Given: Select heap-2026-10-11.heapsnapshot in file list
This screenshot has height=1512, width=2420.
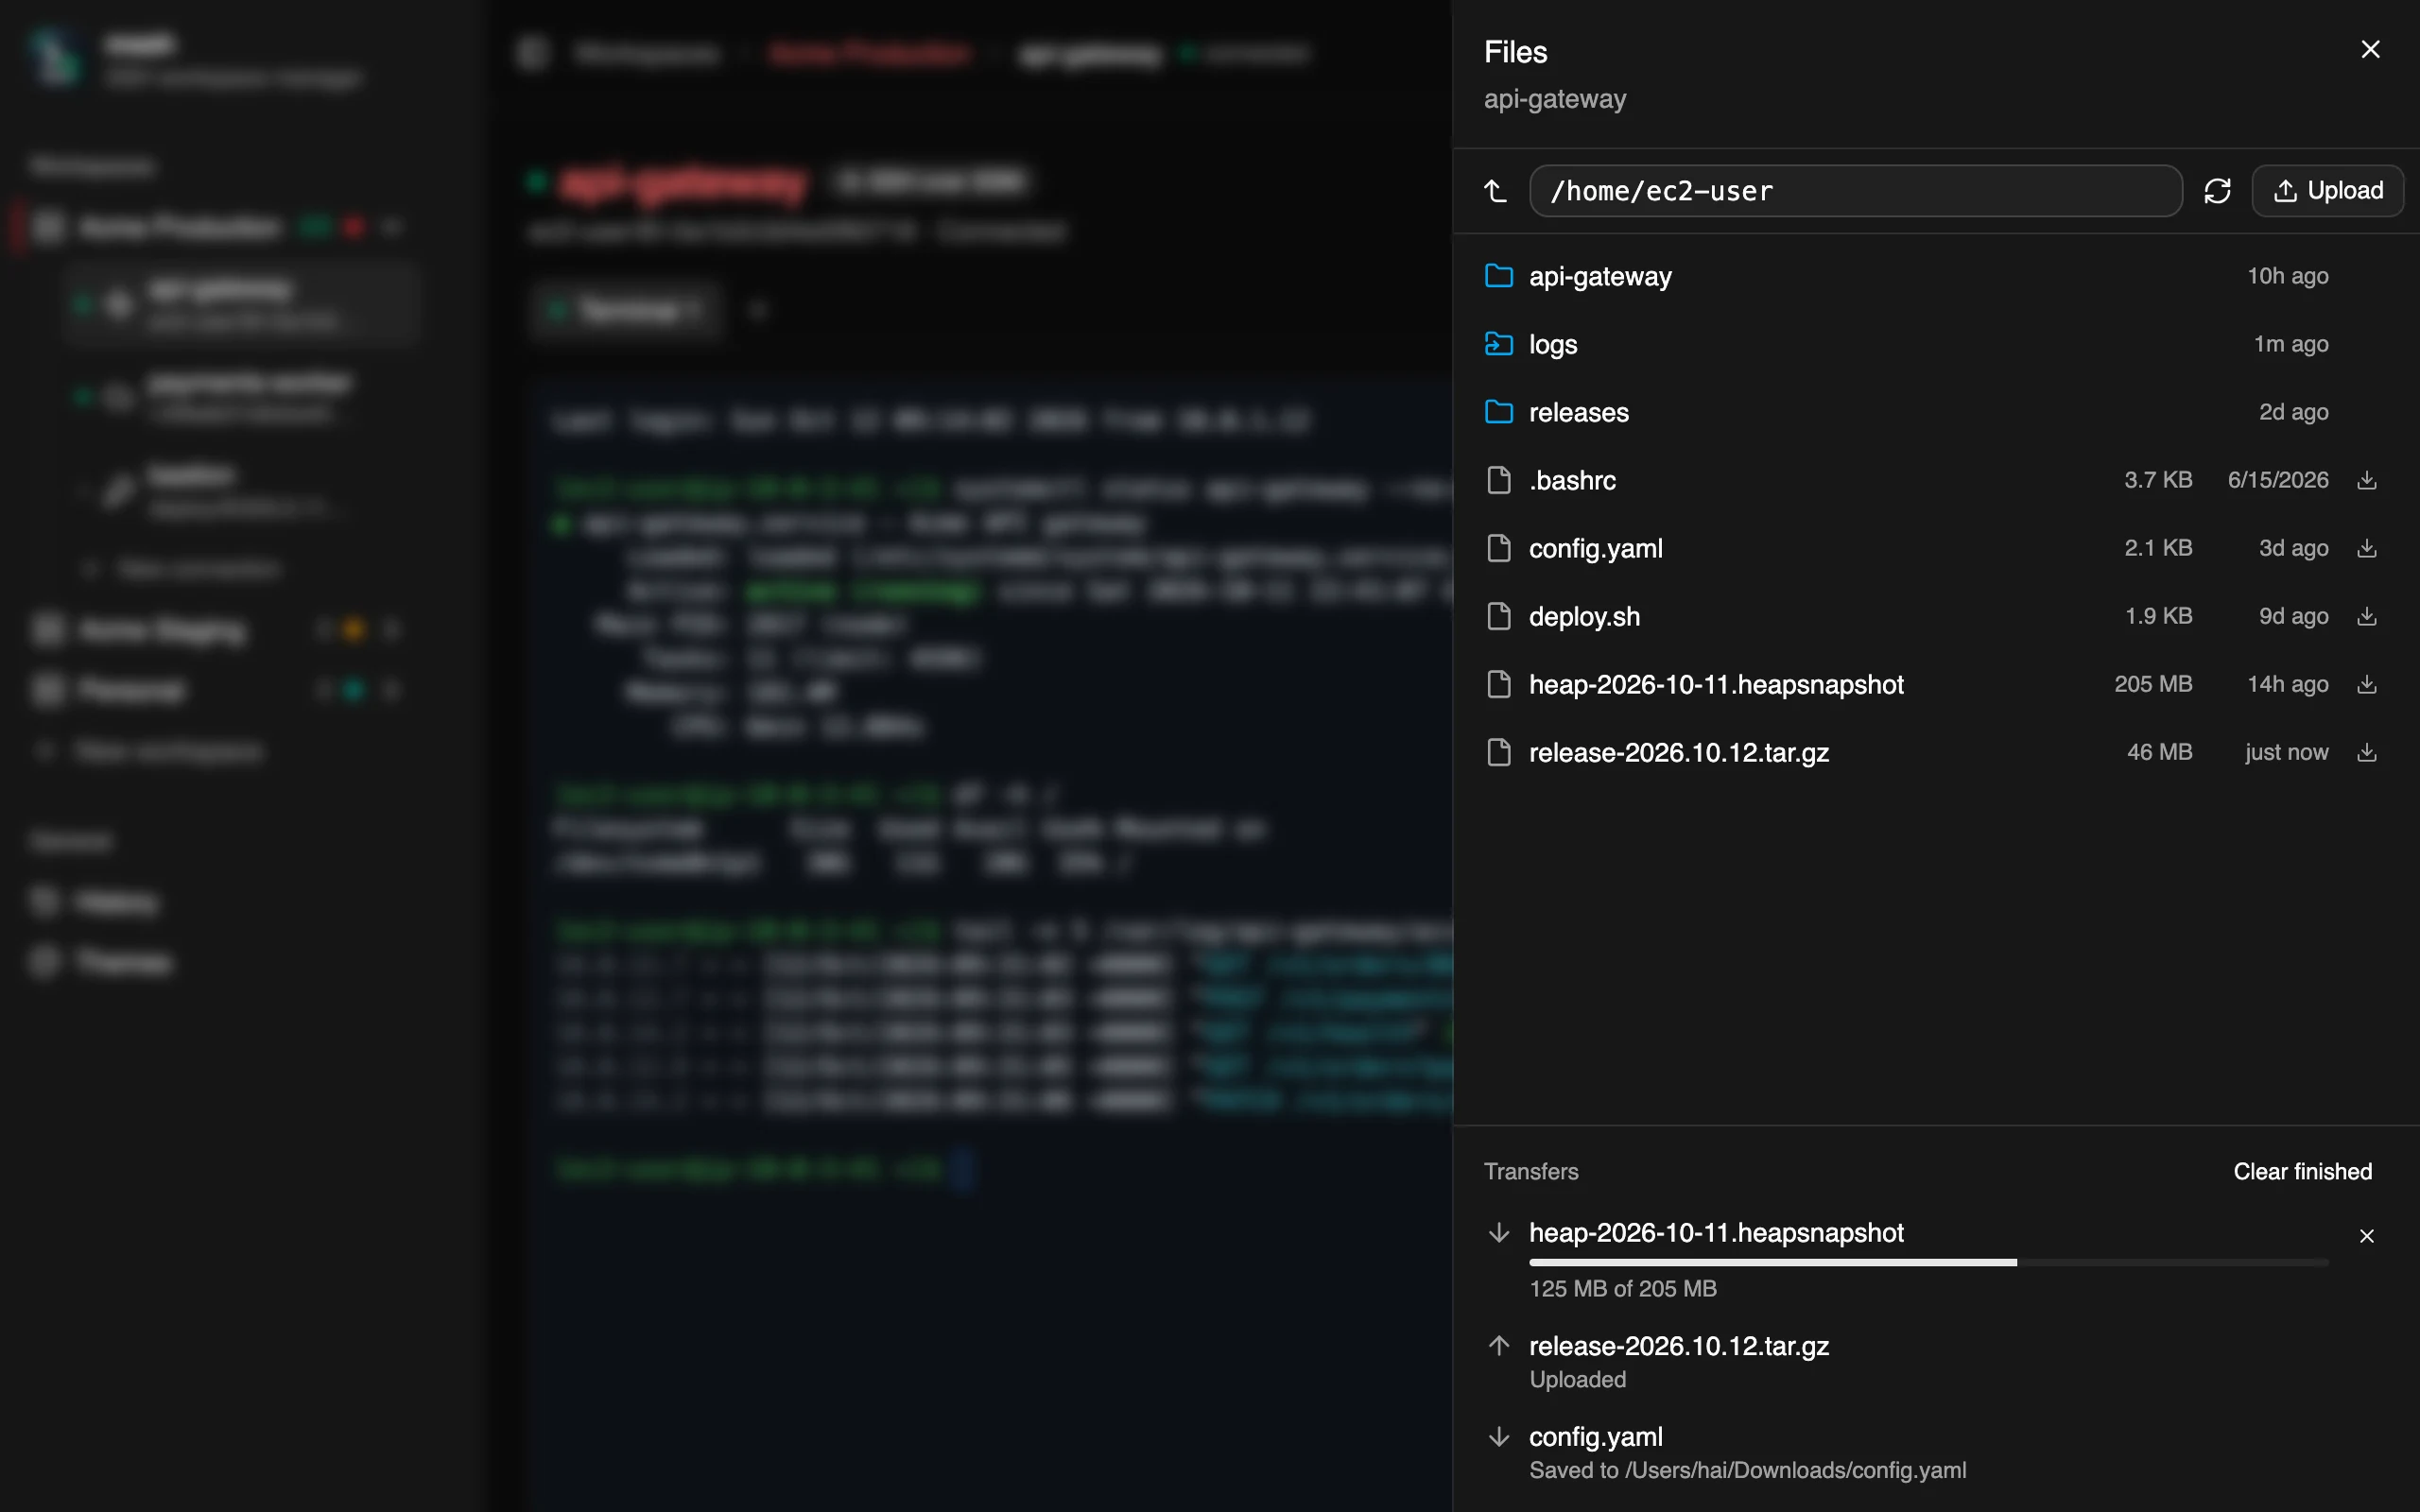Looking at the screenshot, I should coord(1935,684).
